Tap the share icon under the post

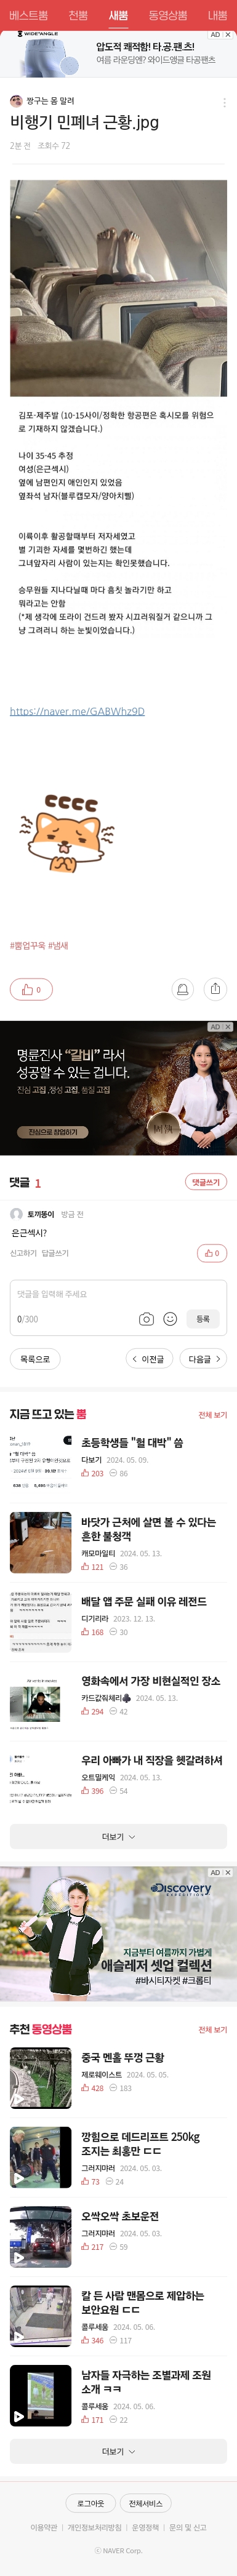pyautogui.click(x=215, y=989)
